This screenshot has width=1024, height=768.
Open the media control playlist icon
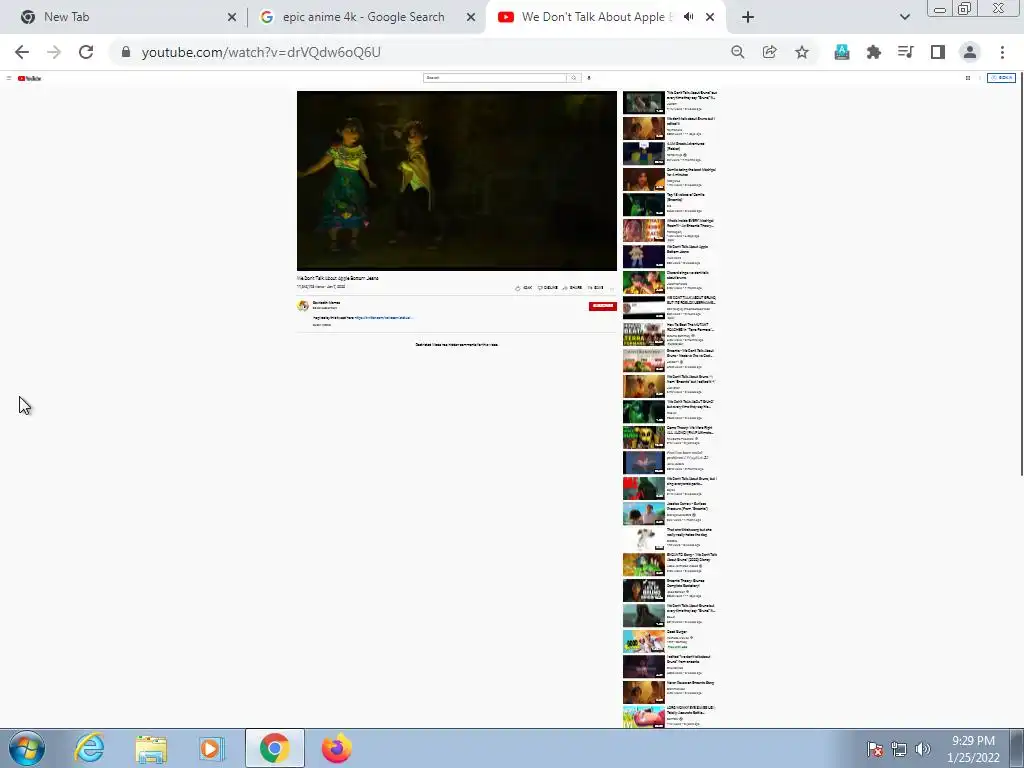click(906, 52)
